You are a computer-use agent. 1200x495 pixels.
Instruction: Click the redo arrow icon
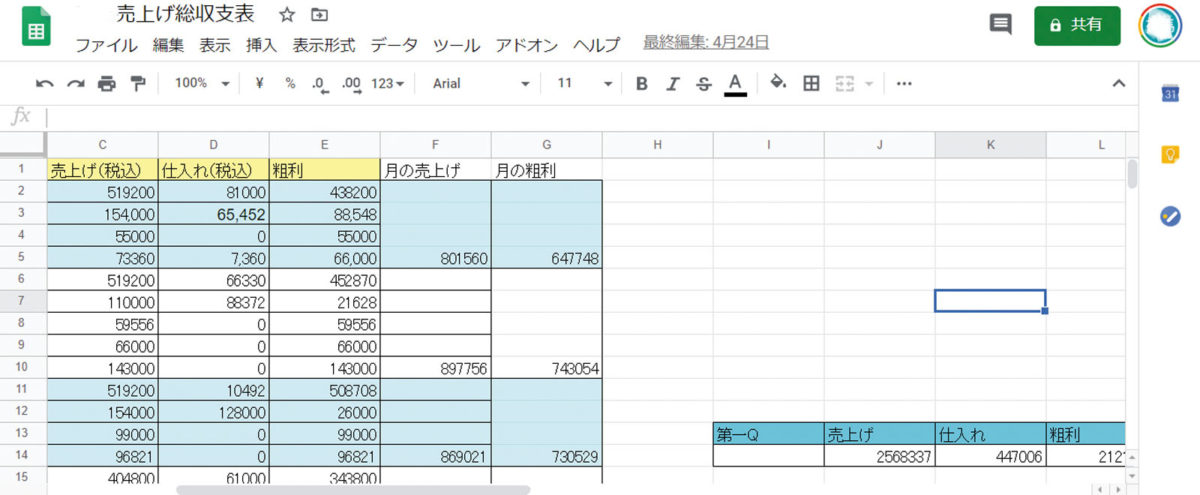click(x=76, y=84)
